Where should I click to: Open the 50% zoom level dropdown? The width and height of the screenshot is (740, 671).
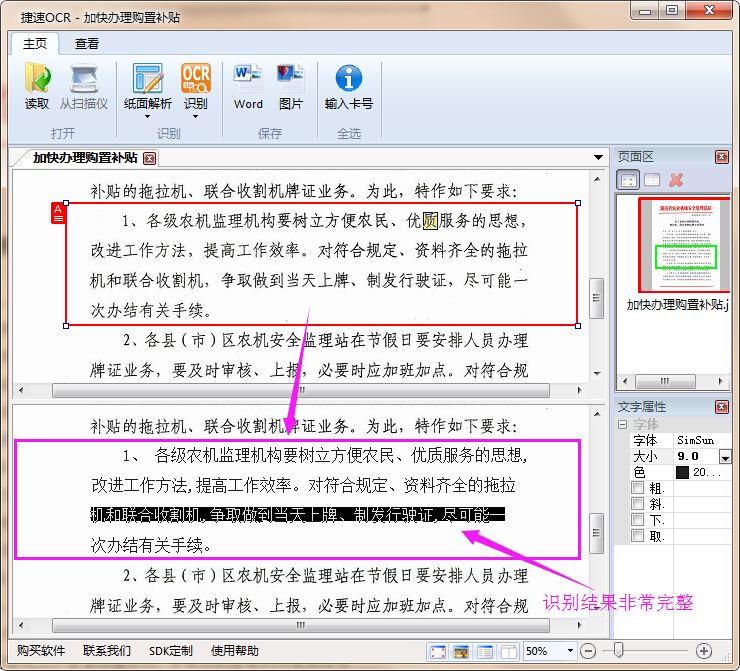click(x=570, y=651)
